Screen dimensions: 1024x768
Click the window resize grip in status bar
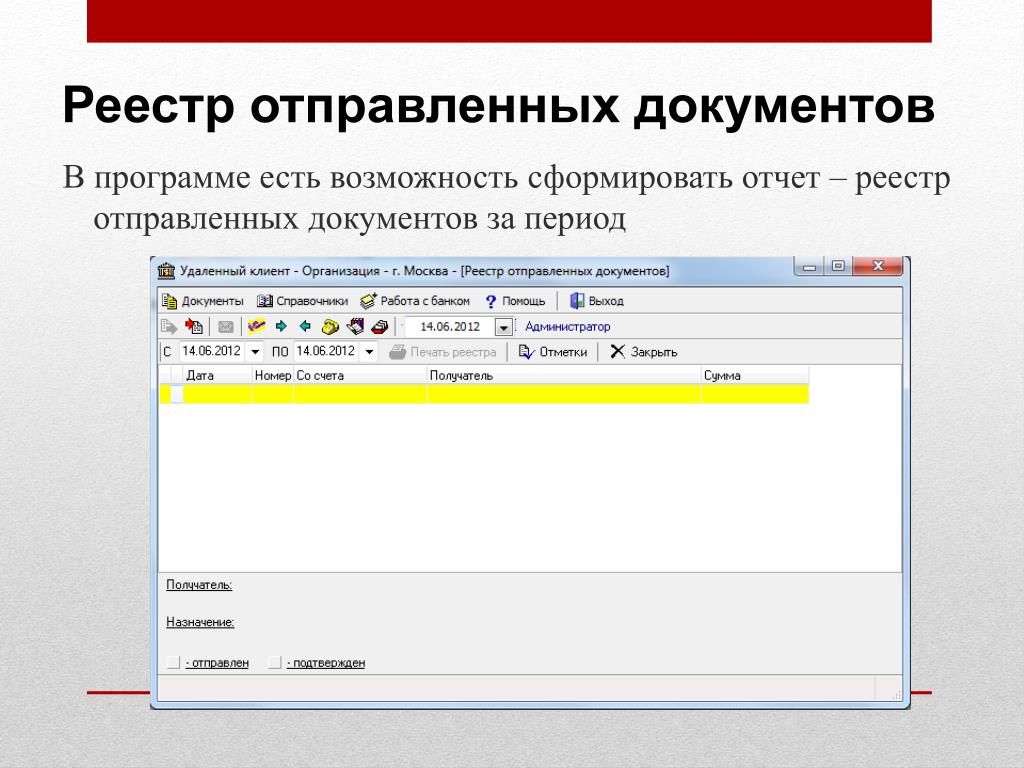[x=896, y=695]
